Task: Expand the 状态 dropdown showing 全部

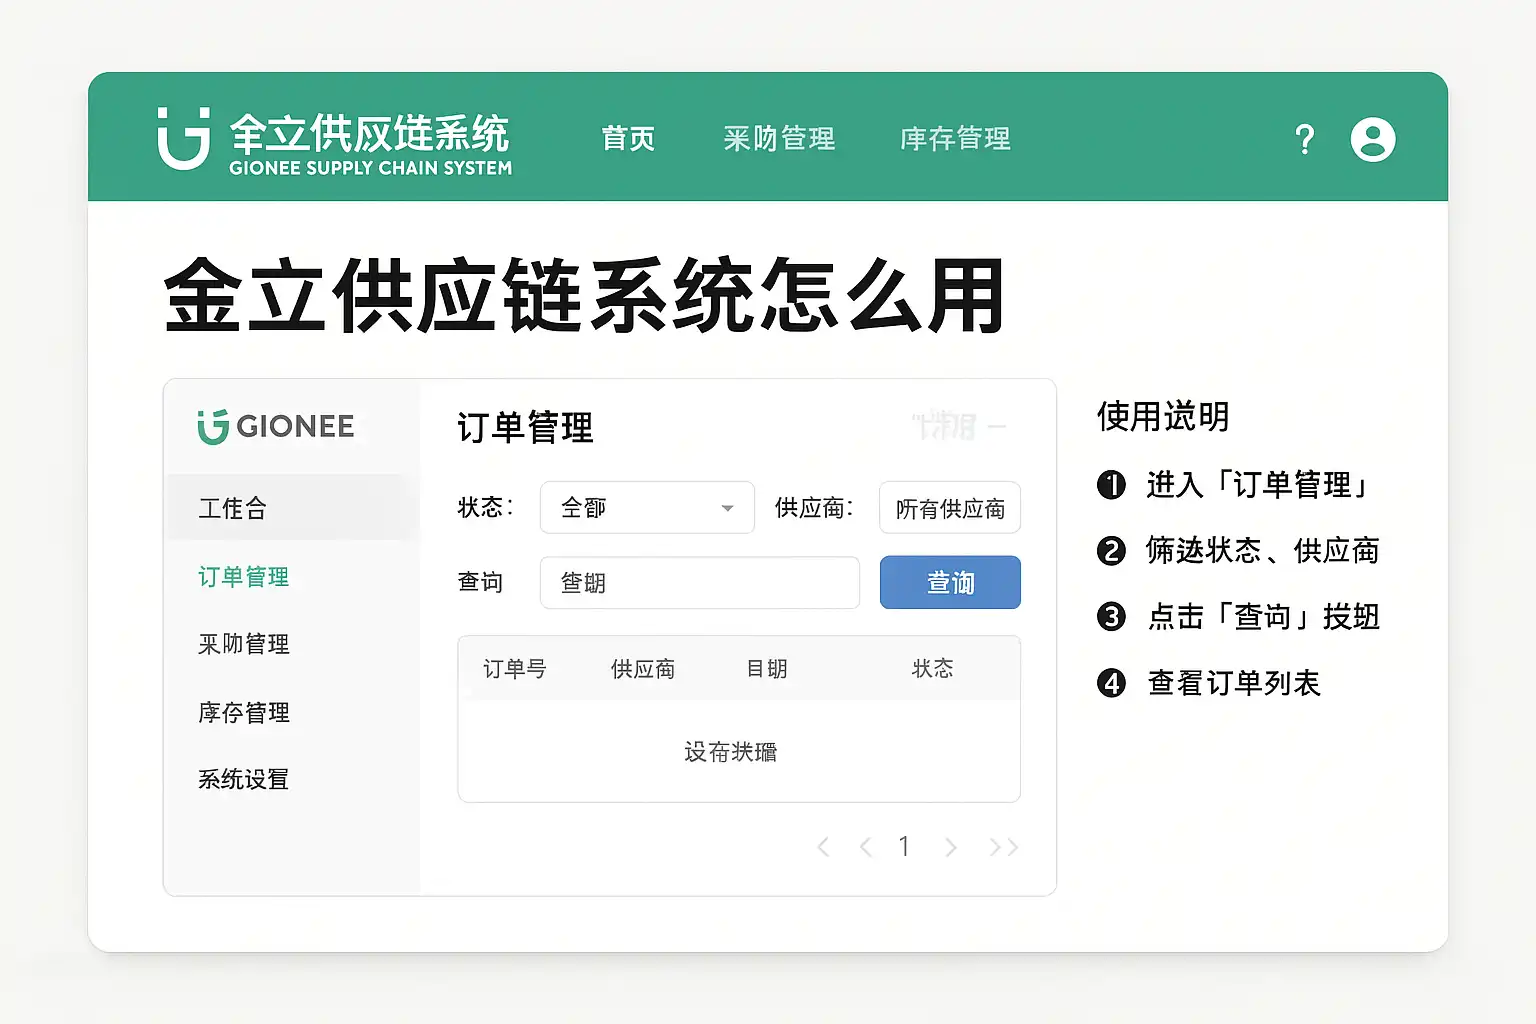Action: coord(647,508)
